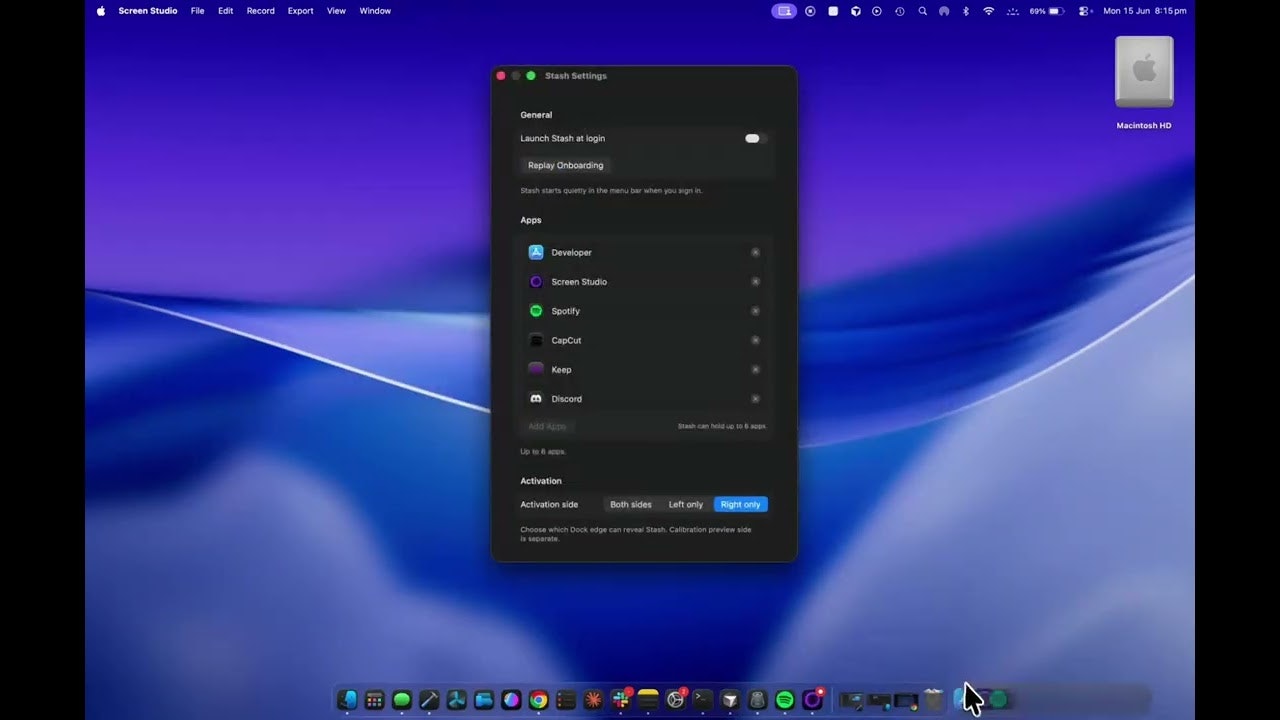Remove Discord from Stash apps list
This screenshot has height=720, width=1280.
[755, 399]
